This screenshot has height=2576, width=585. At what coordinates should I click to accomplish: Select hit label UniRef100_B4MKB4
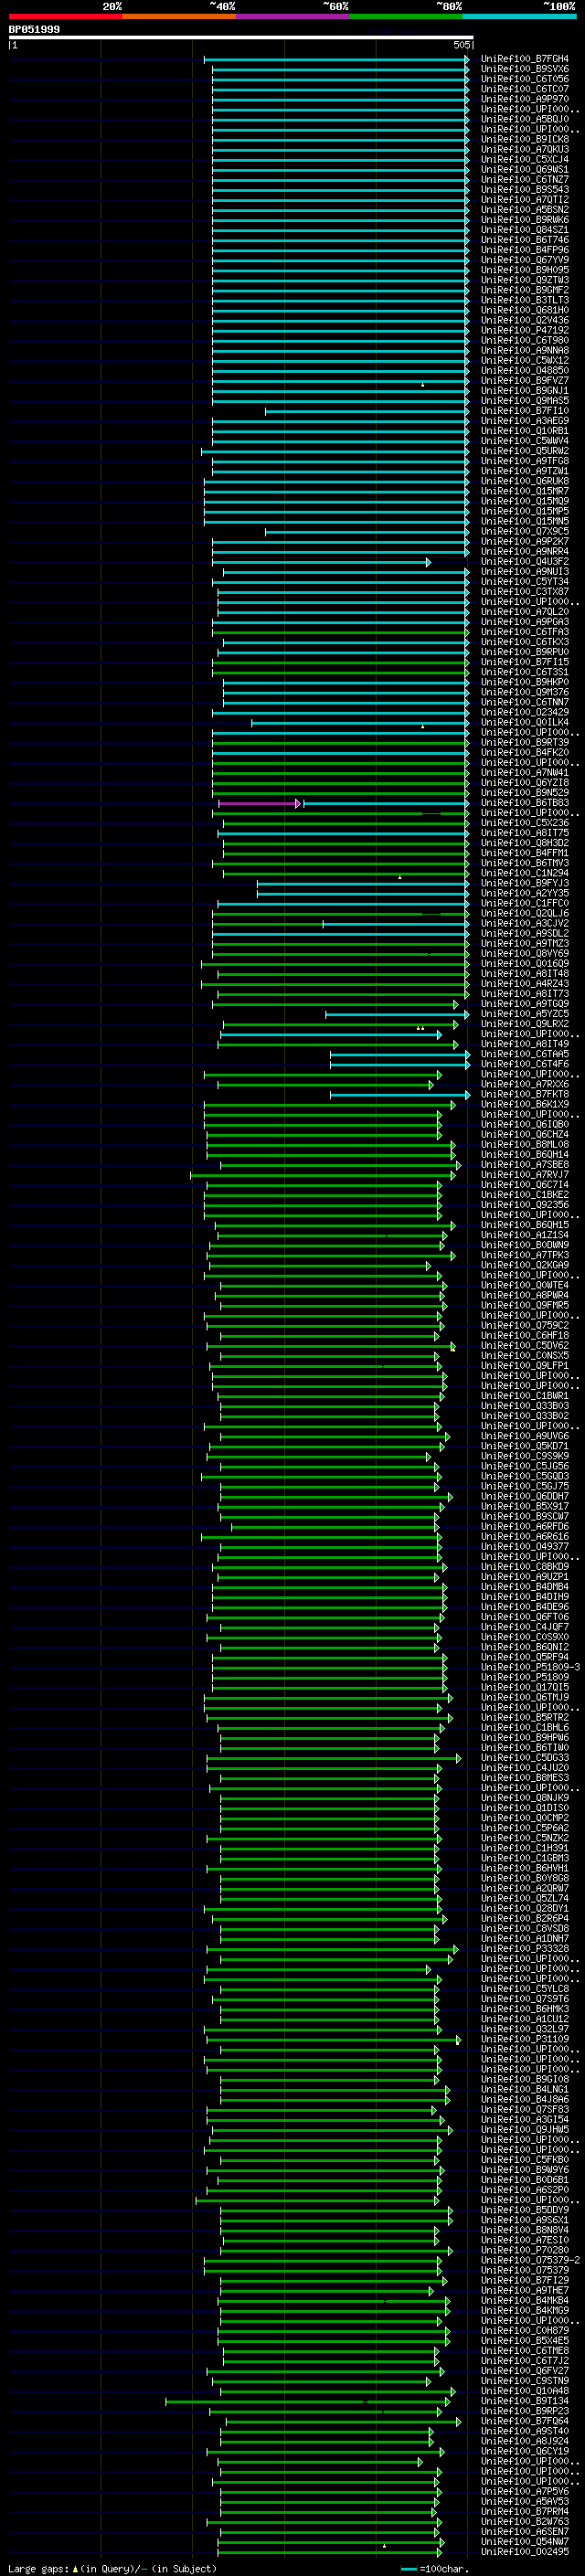[x=525, y=2300]
